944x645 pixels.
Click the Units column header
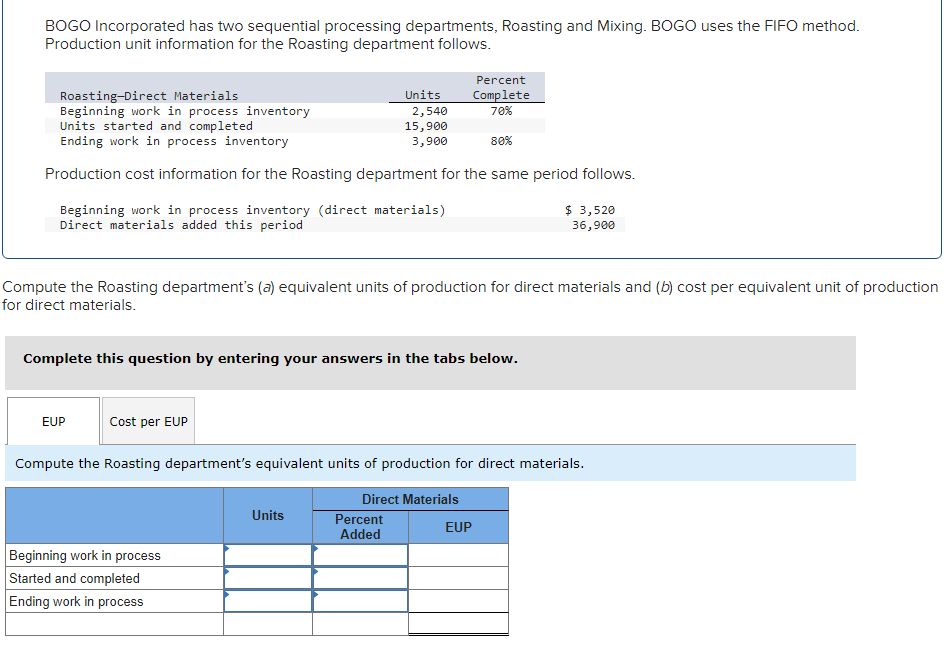coord(267,515)
